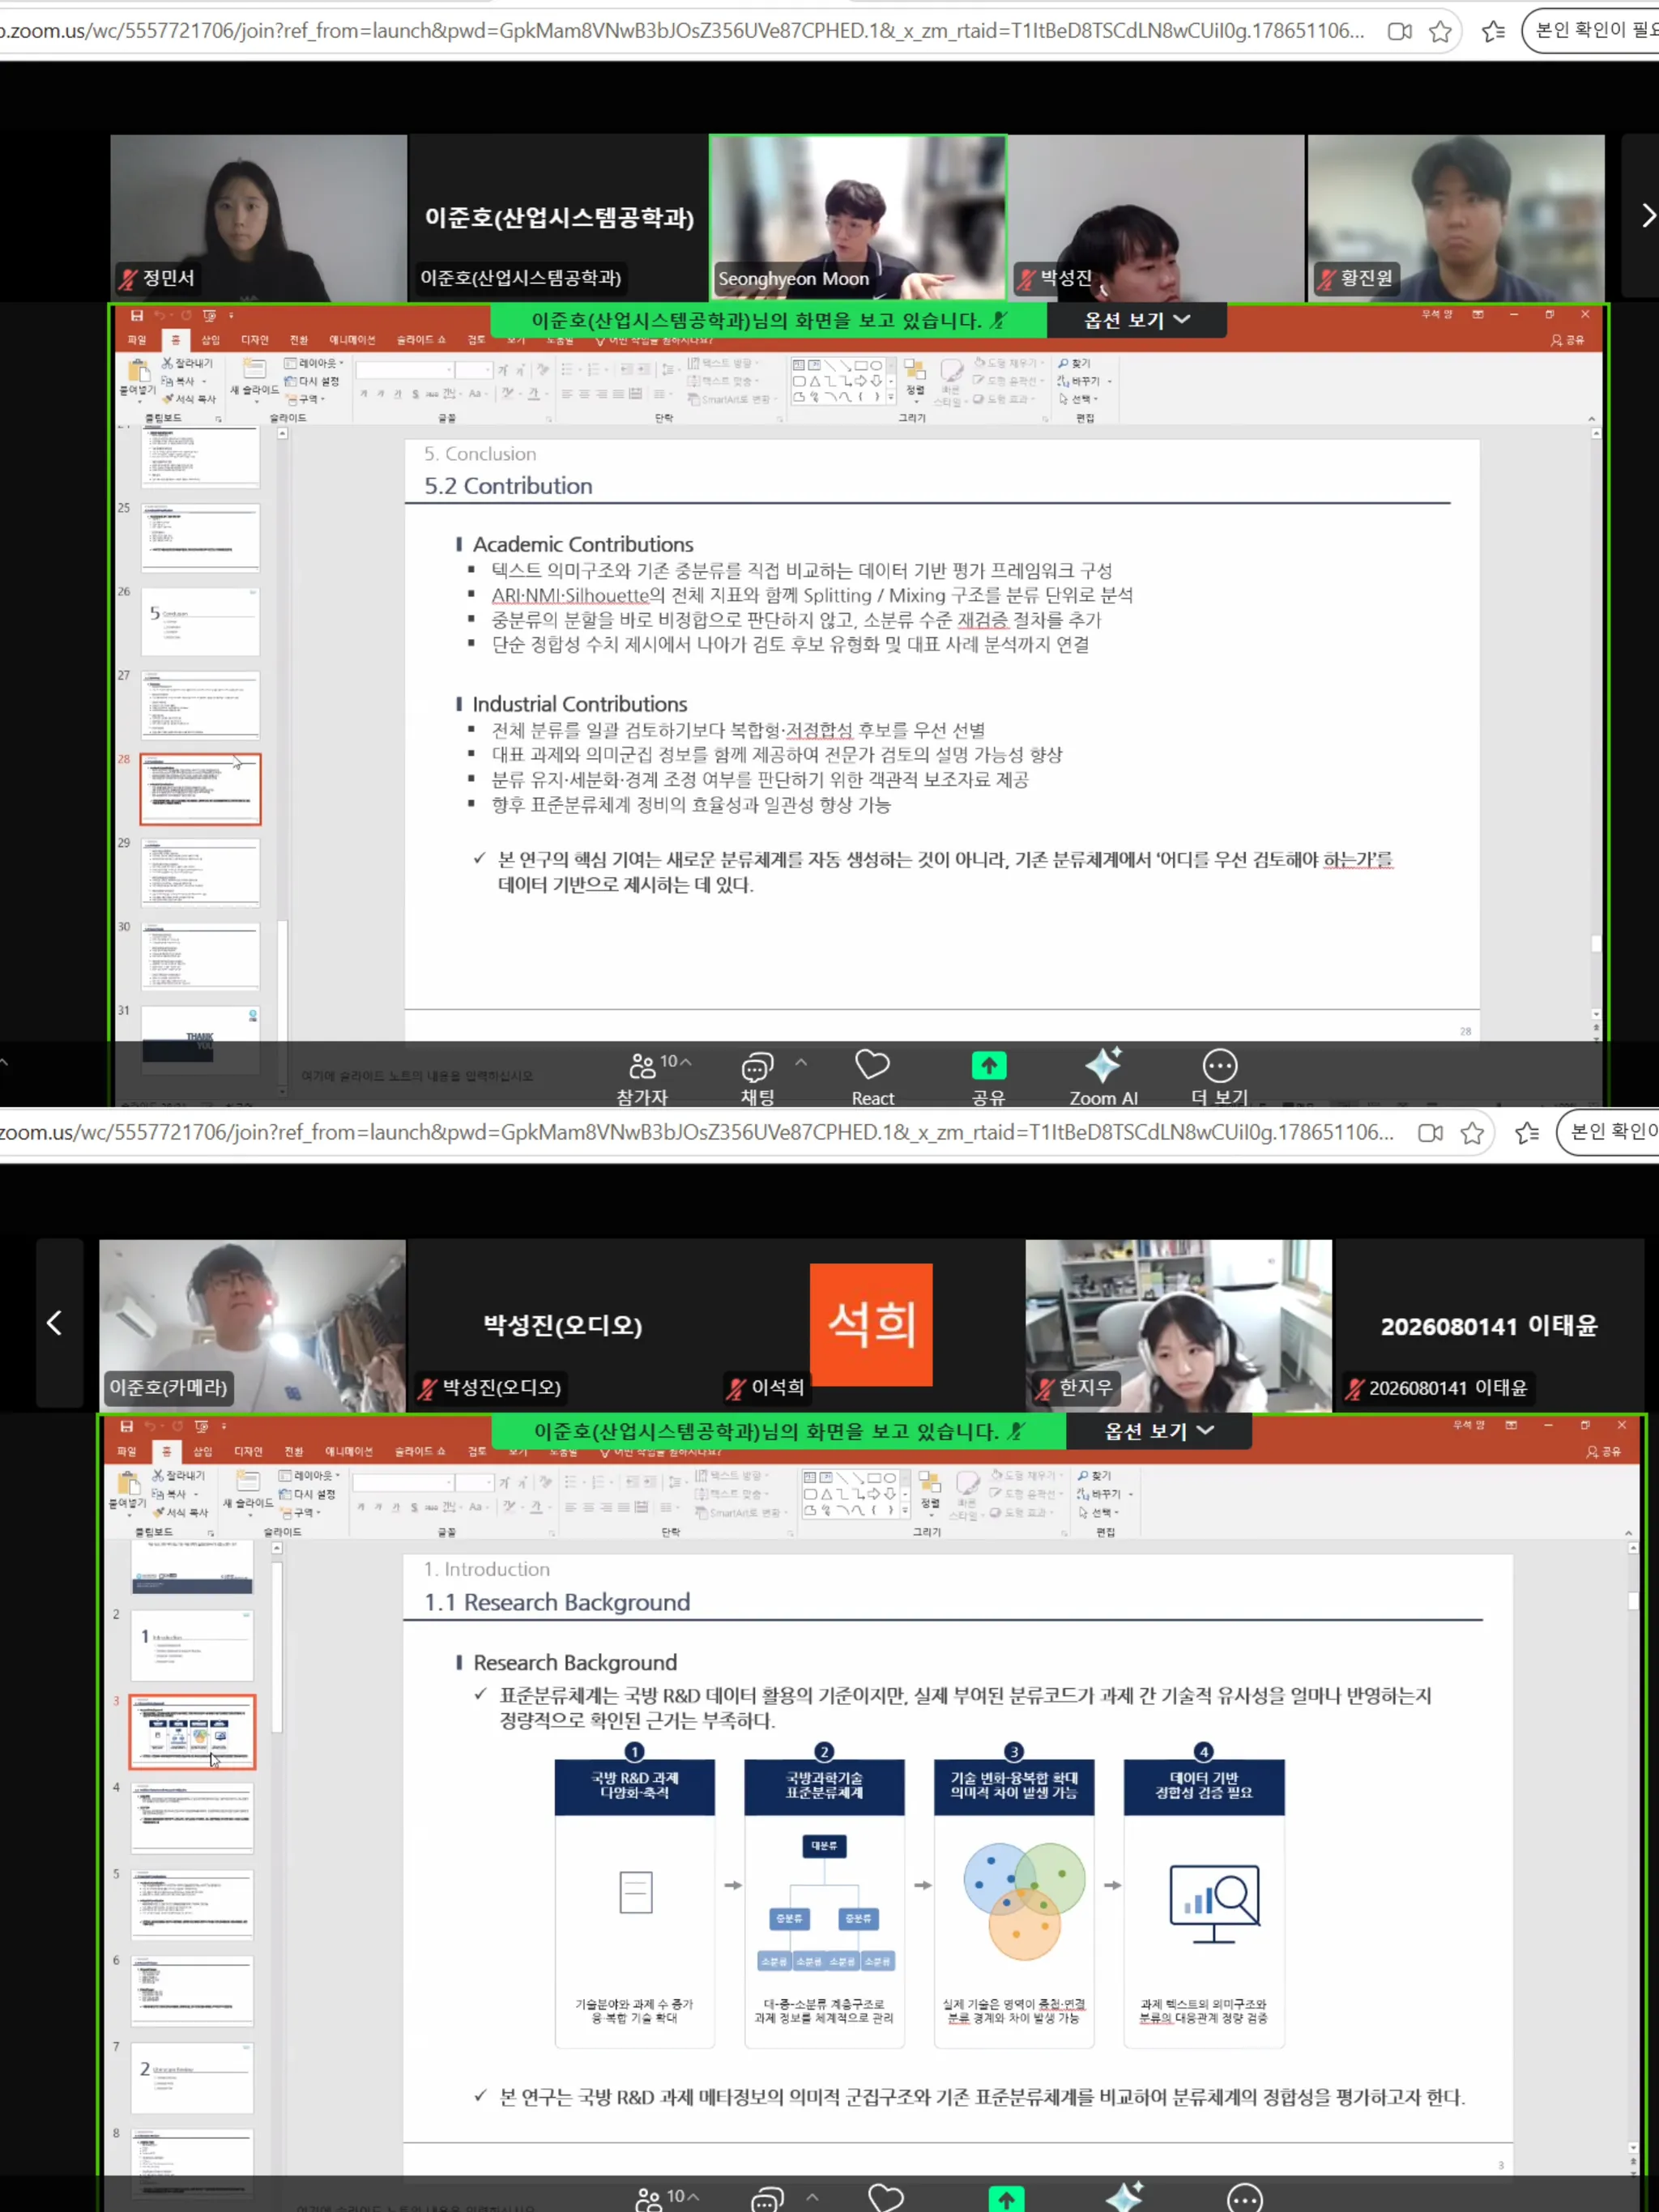Expand 옵션 보기 in the lower Zoom window
This screenshot has width=1659, height=2212.
click(1159, 1431)
